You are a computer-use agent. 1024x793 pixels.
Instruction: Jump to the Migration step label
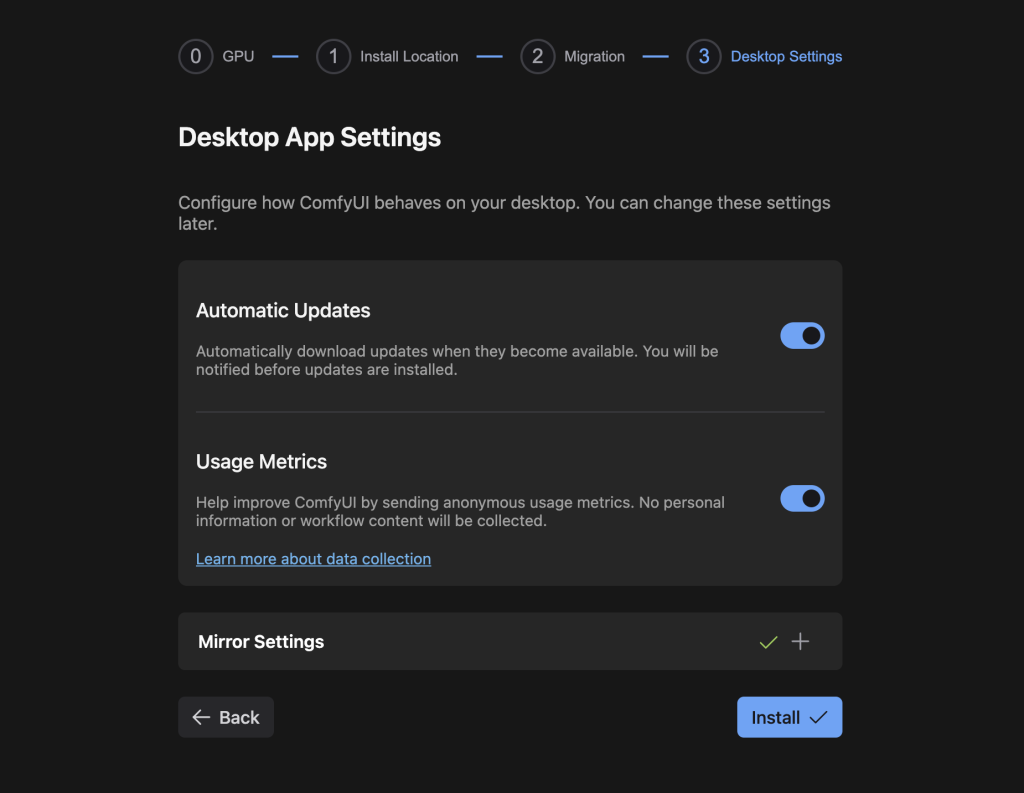pos(594,57)
